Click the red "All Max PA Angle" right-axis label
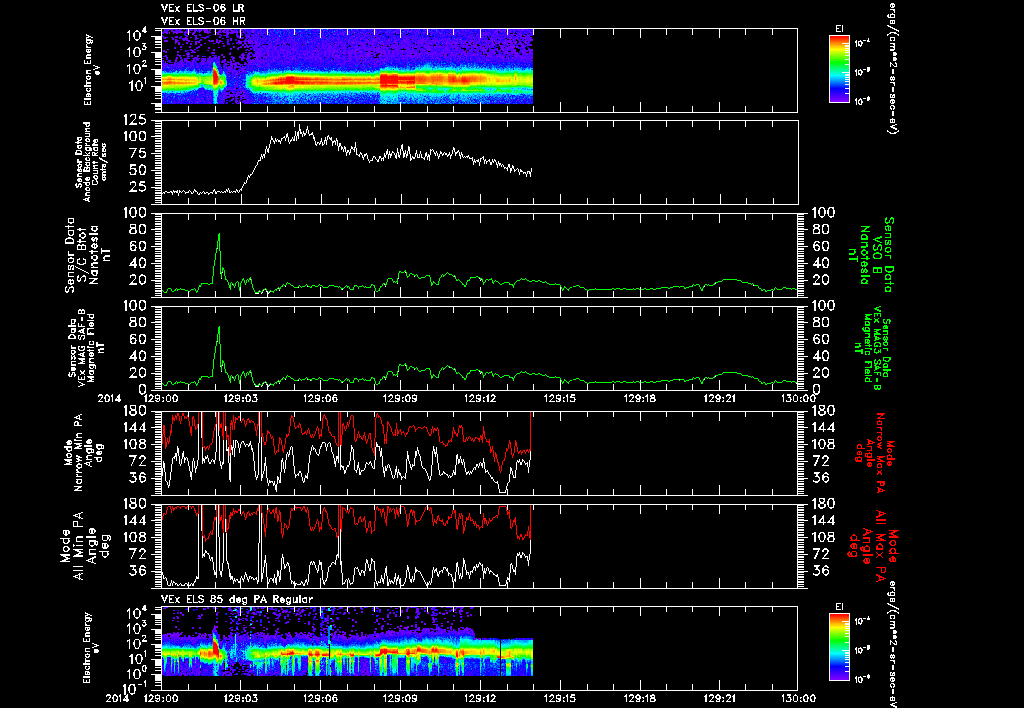Screen dimensions: 1024x708 coord(872,545)
